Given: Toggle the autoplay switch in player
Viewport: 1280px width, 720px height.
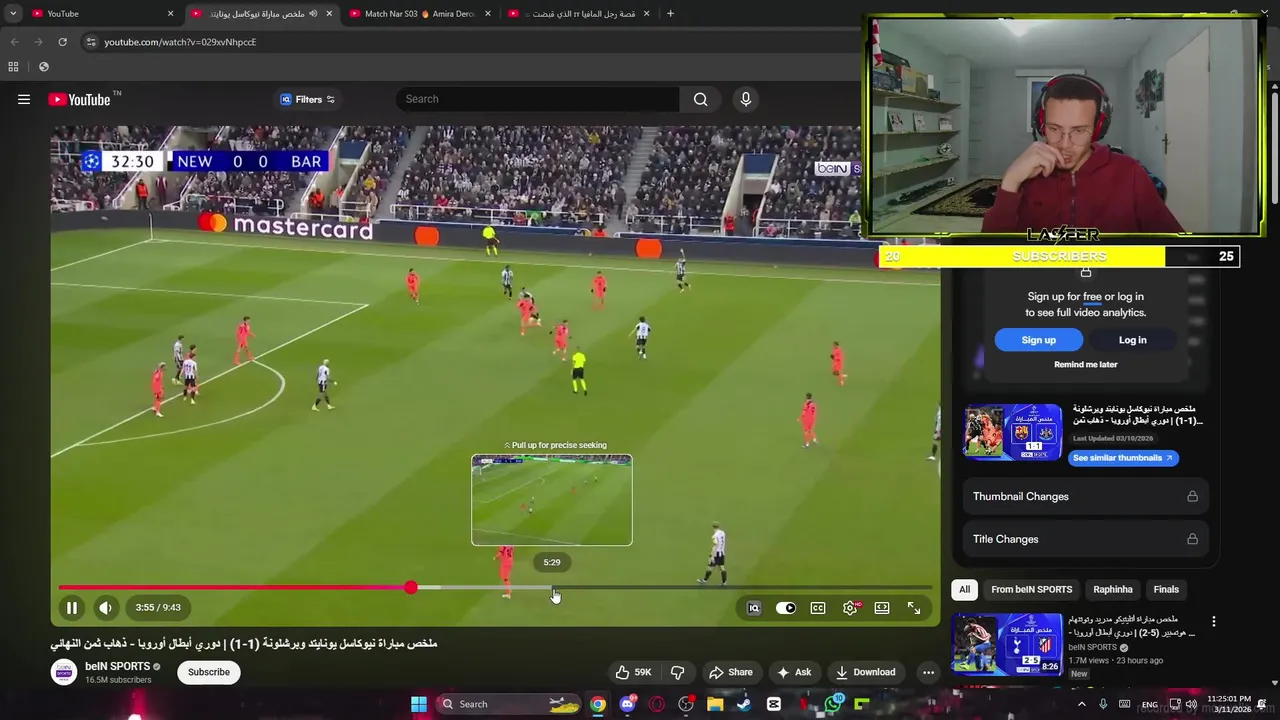Looking at the screenshot, I should [786, 608].
